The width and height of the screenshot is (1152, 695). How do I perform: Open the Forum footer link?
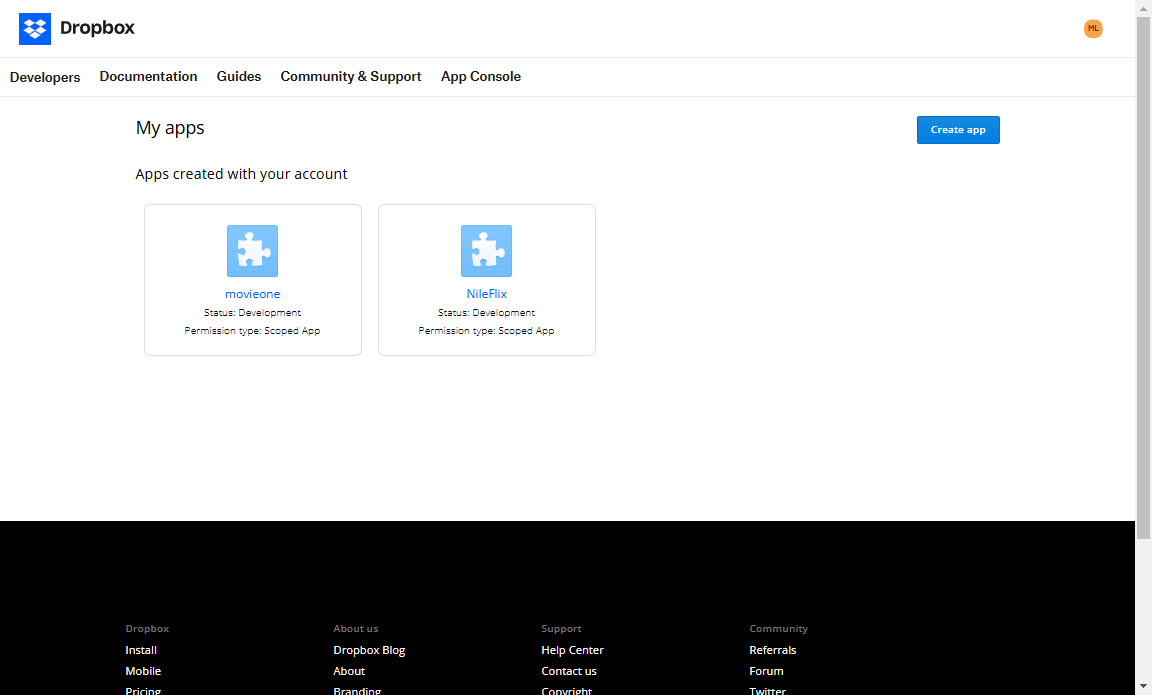coord(766,671)
